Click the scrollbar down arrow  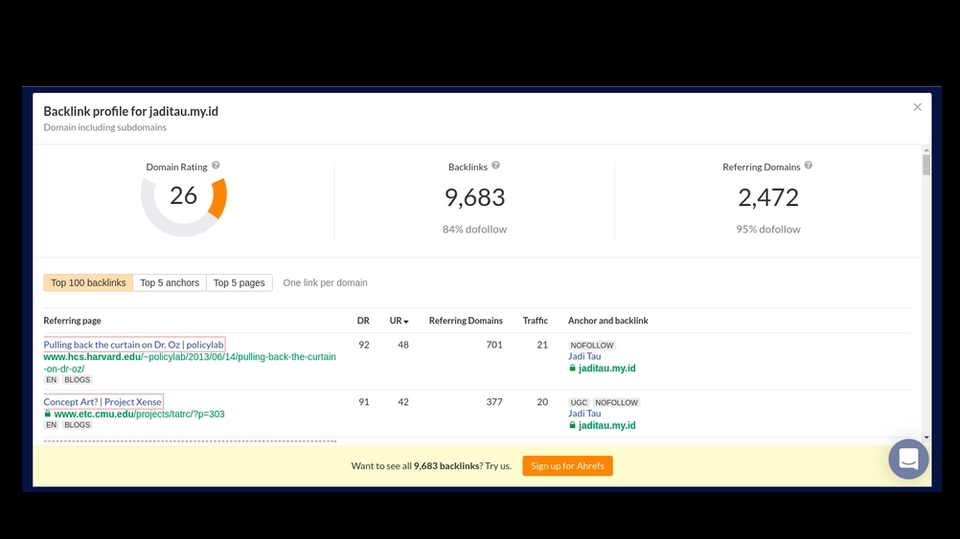(x=926, y=437)
